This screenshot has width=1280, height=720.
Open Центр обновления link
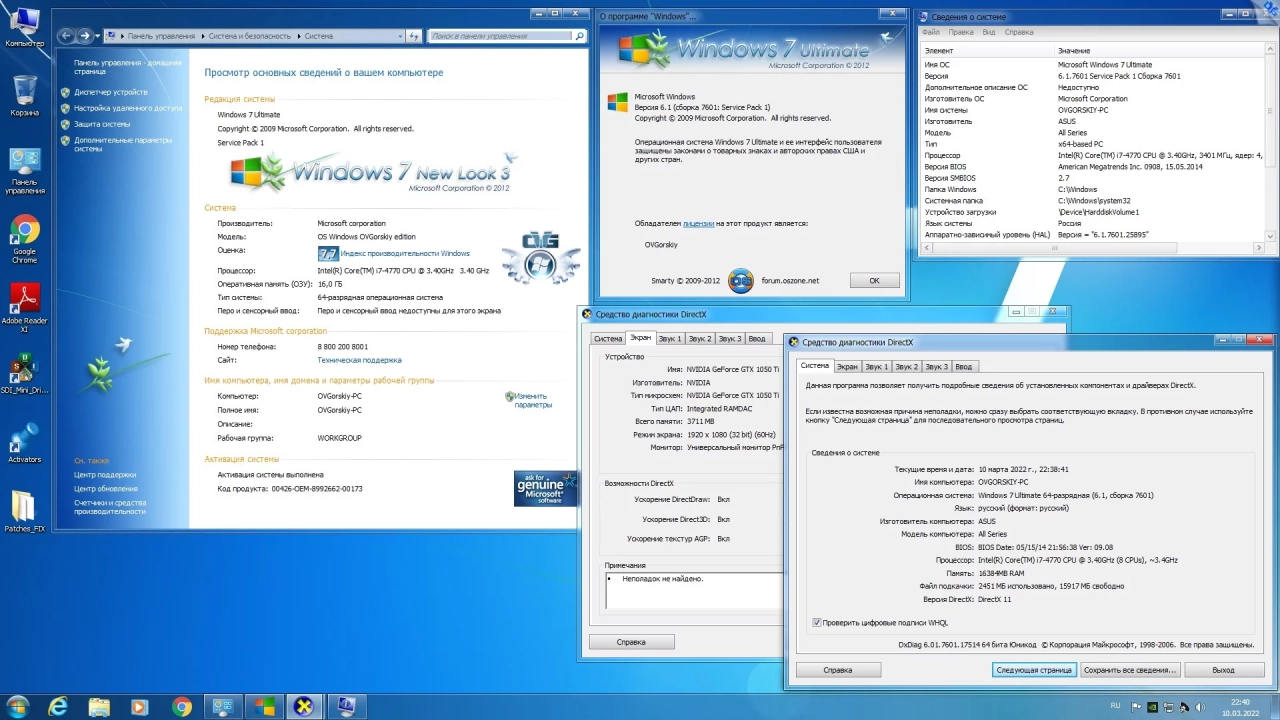pyautogui.click(x=106, y=489)
